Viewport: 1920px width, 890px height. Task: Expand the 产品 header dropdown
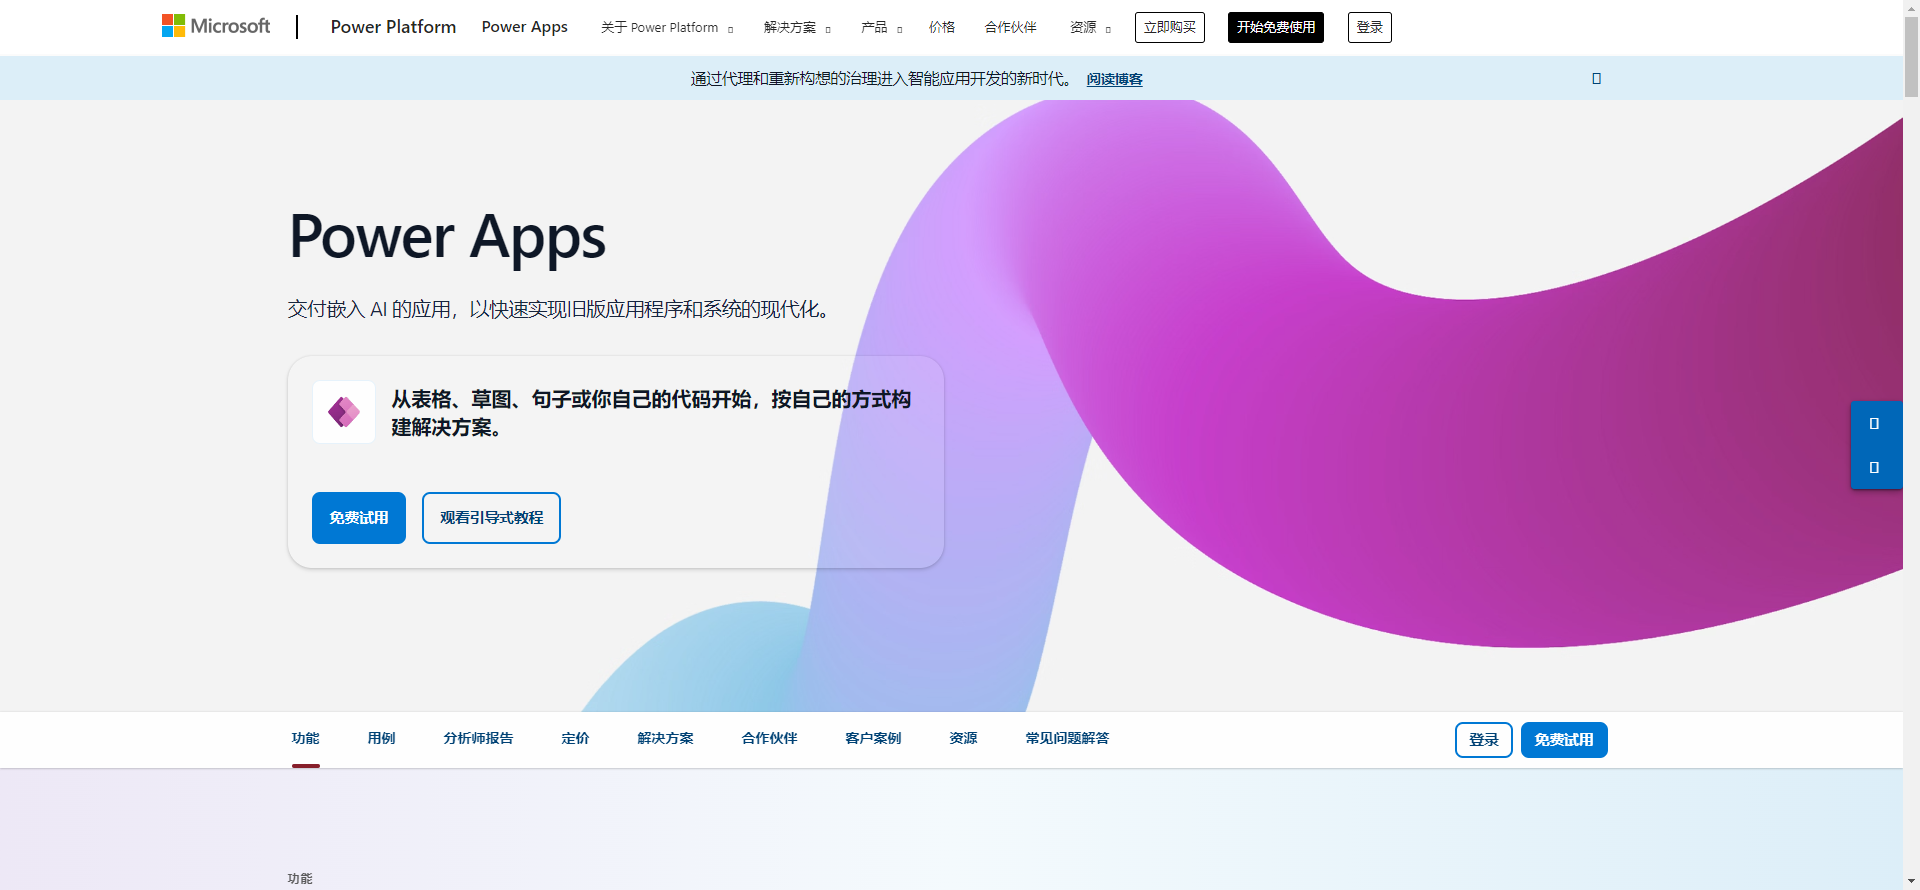point(881,28)
